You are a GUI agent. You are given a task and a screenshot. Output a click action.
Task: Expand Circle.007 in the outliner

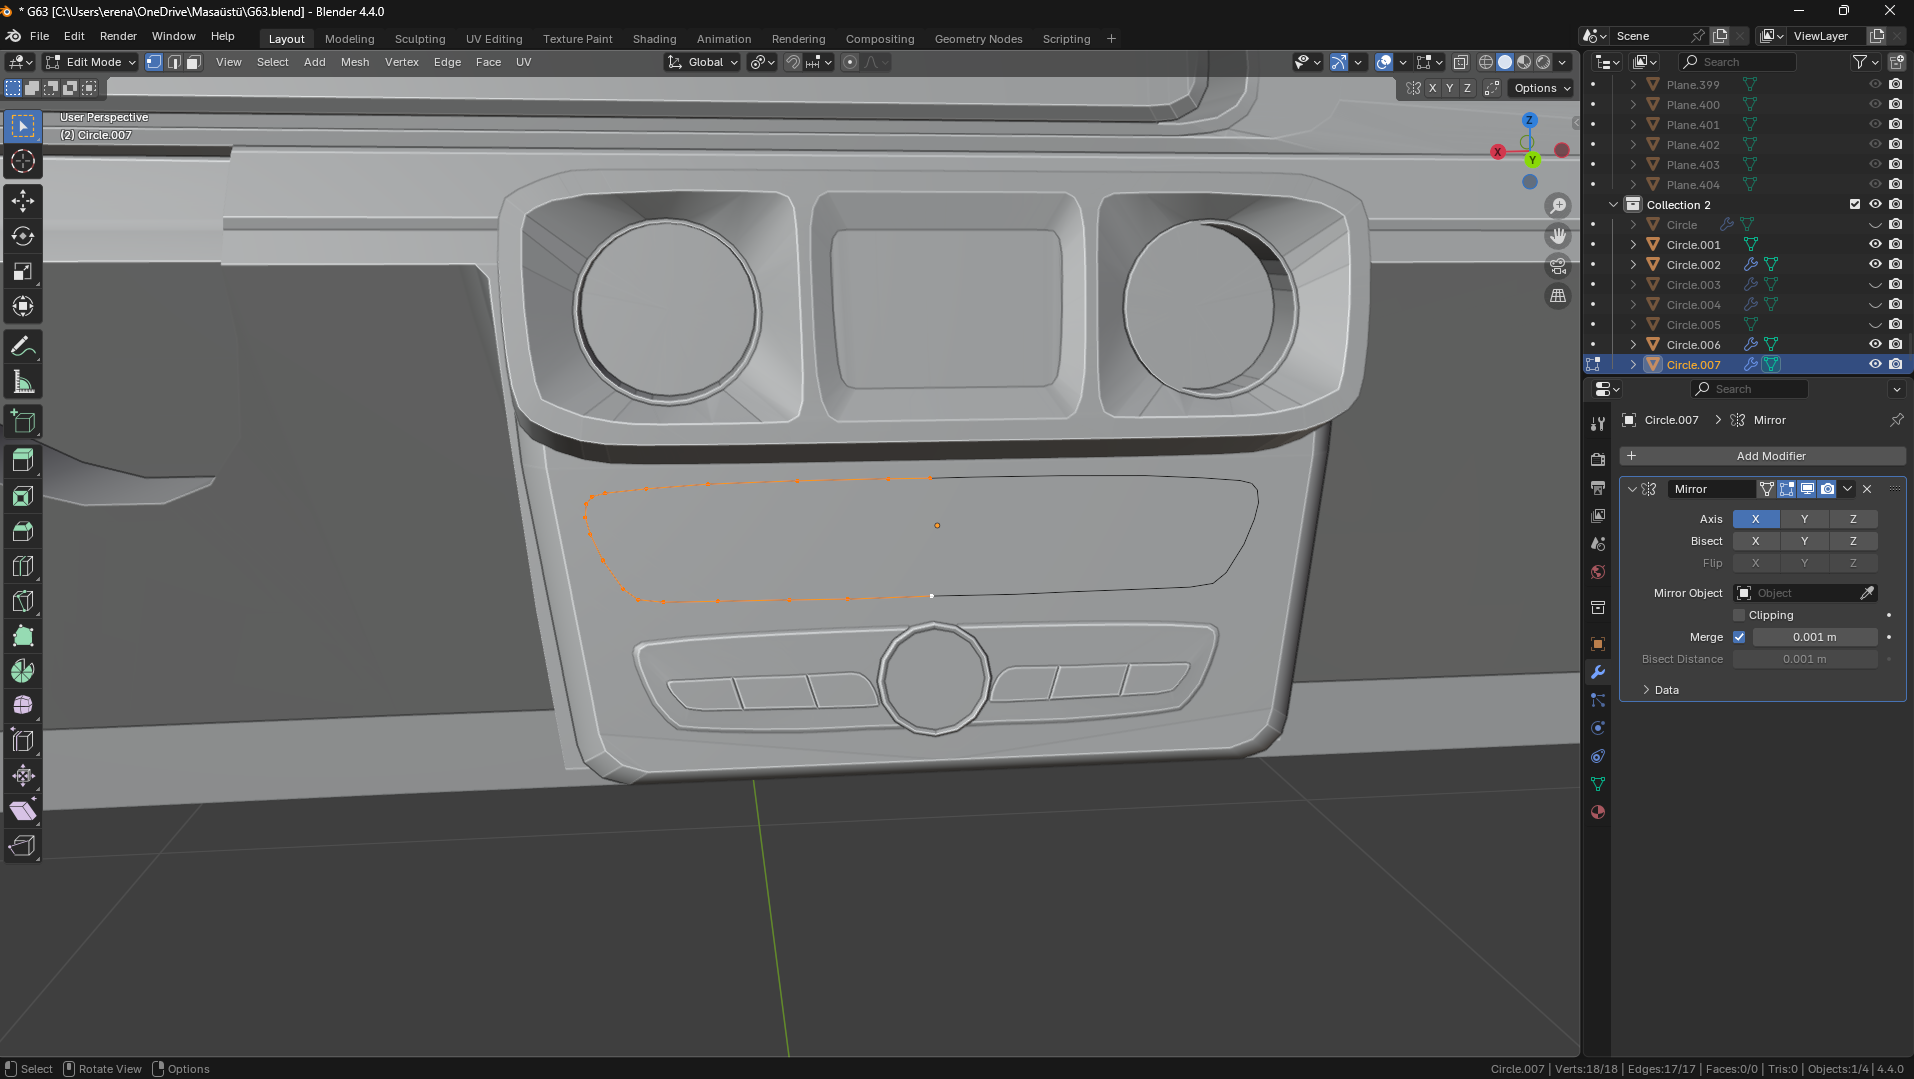tap(1633, 365)
